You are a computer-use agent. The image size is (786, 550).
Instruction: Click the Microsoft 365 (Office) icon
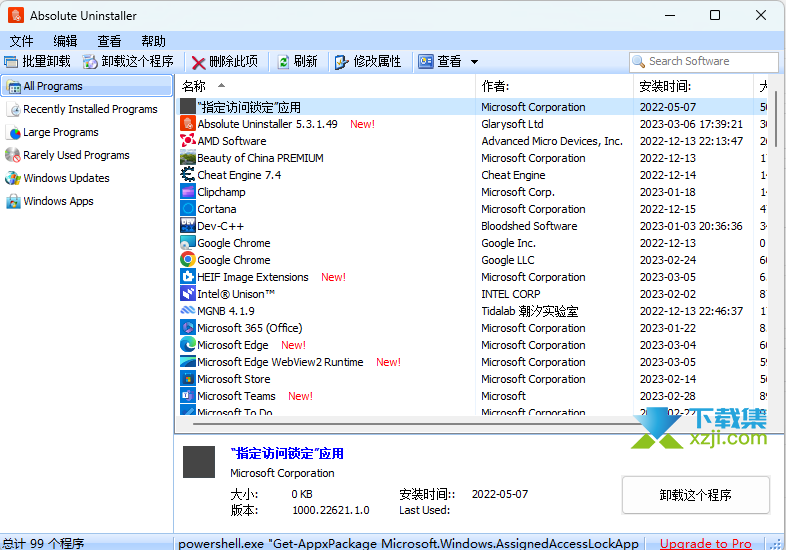(188, 328)
